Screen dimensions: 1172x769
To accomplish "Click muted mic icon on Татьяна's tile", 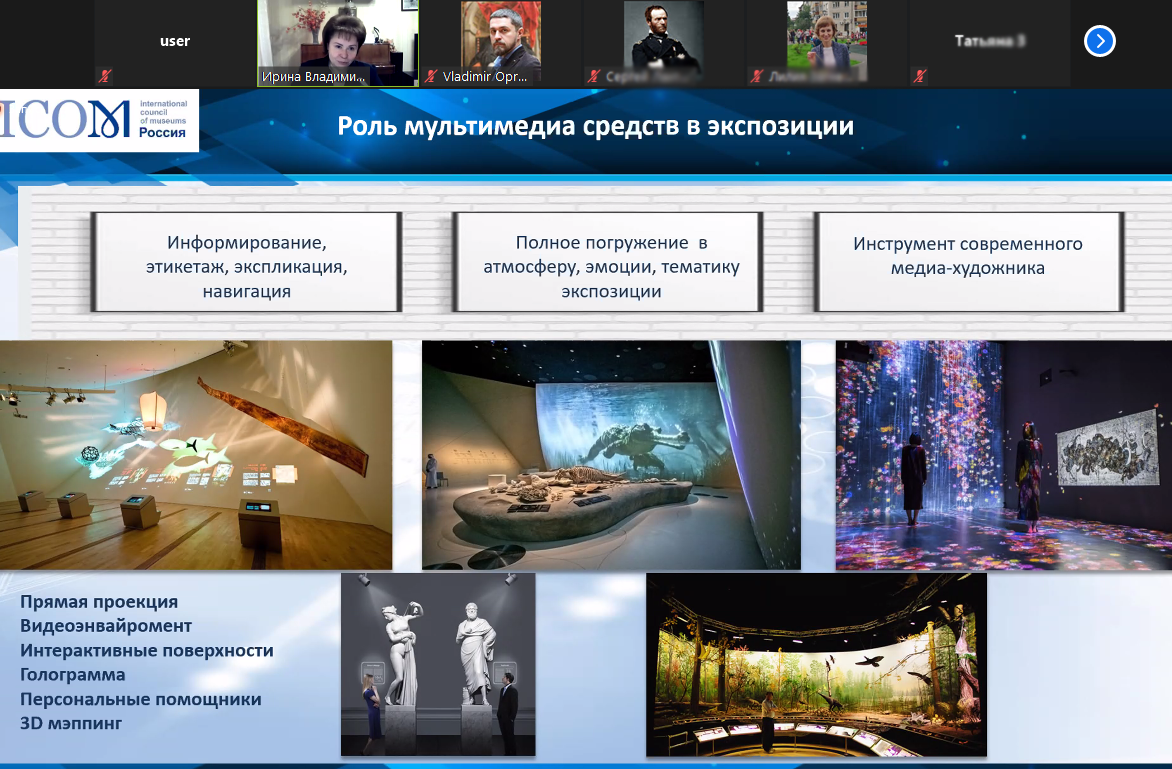I will (920, 76).
